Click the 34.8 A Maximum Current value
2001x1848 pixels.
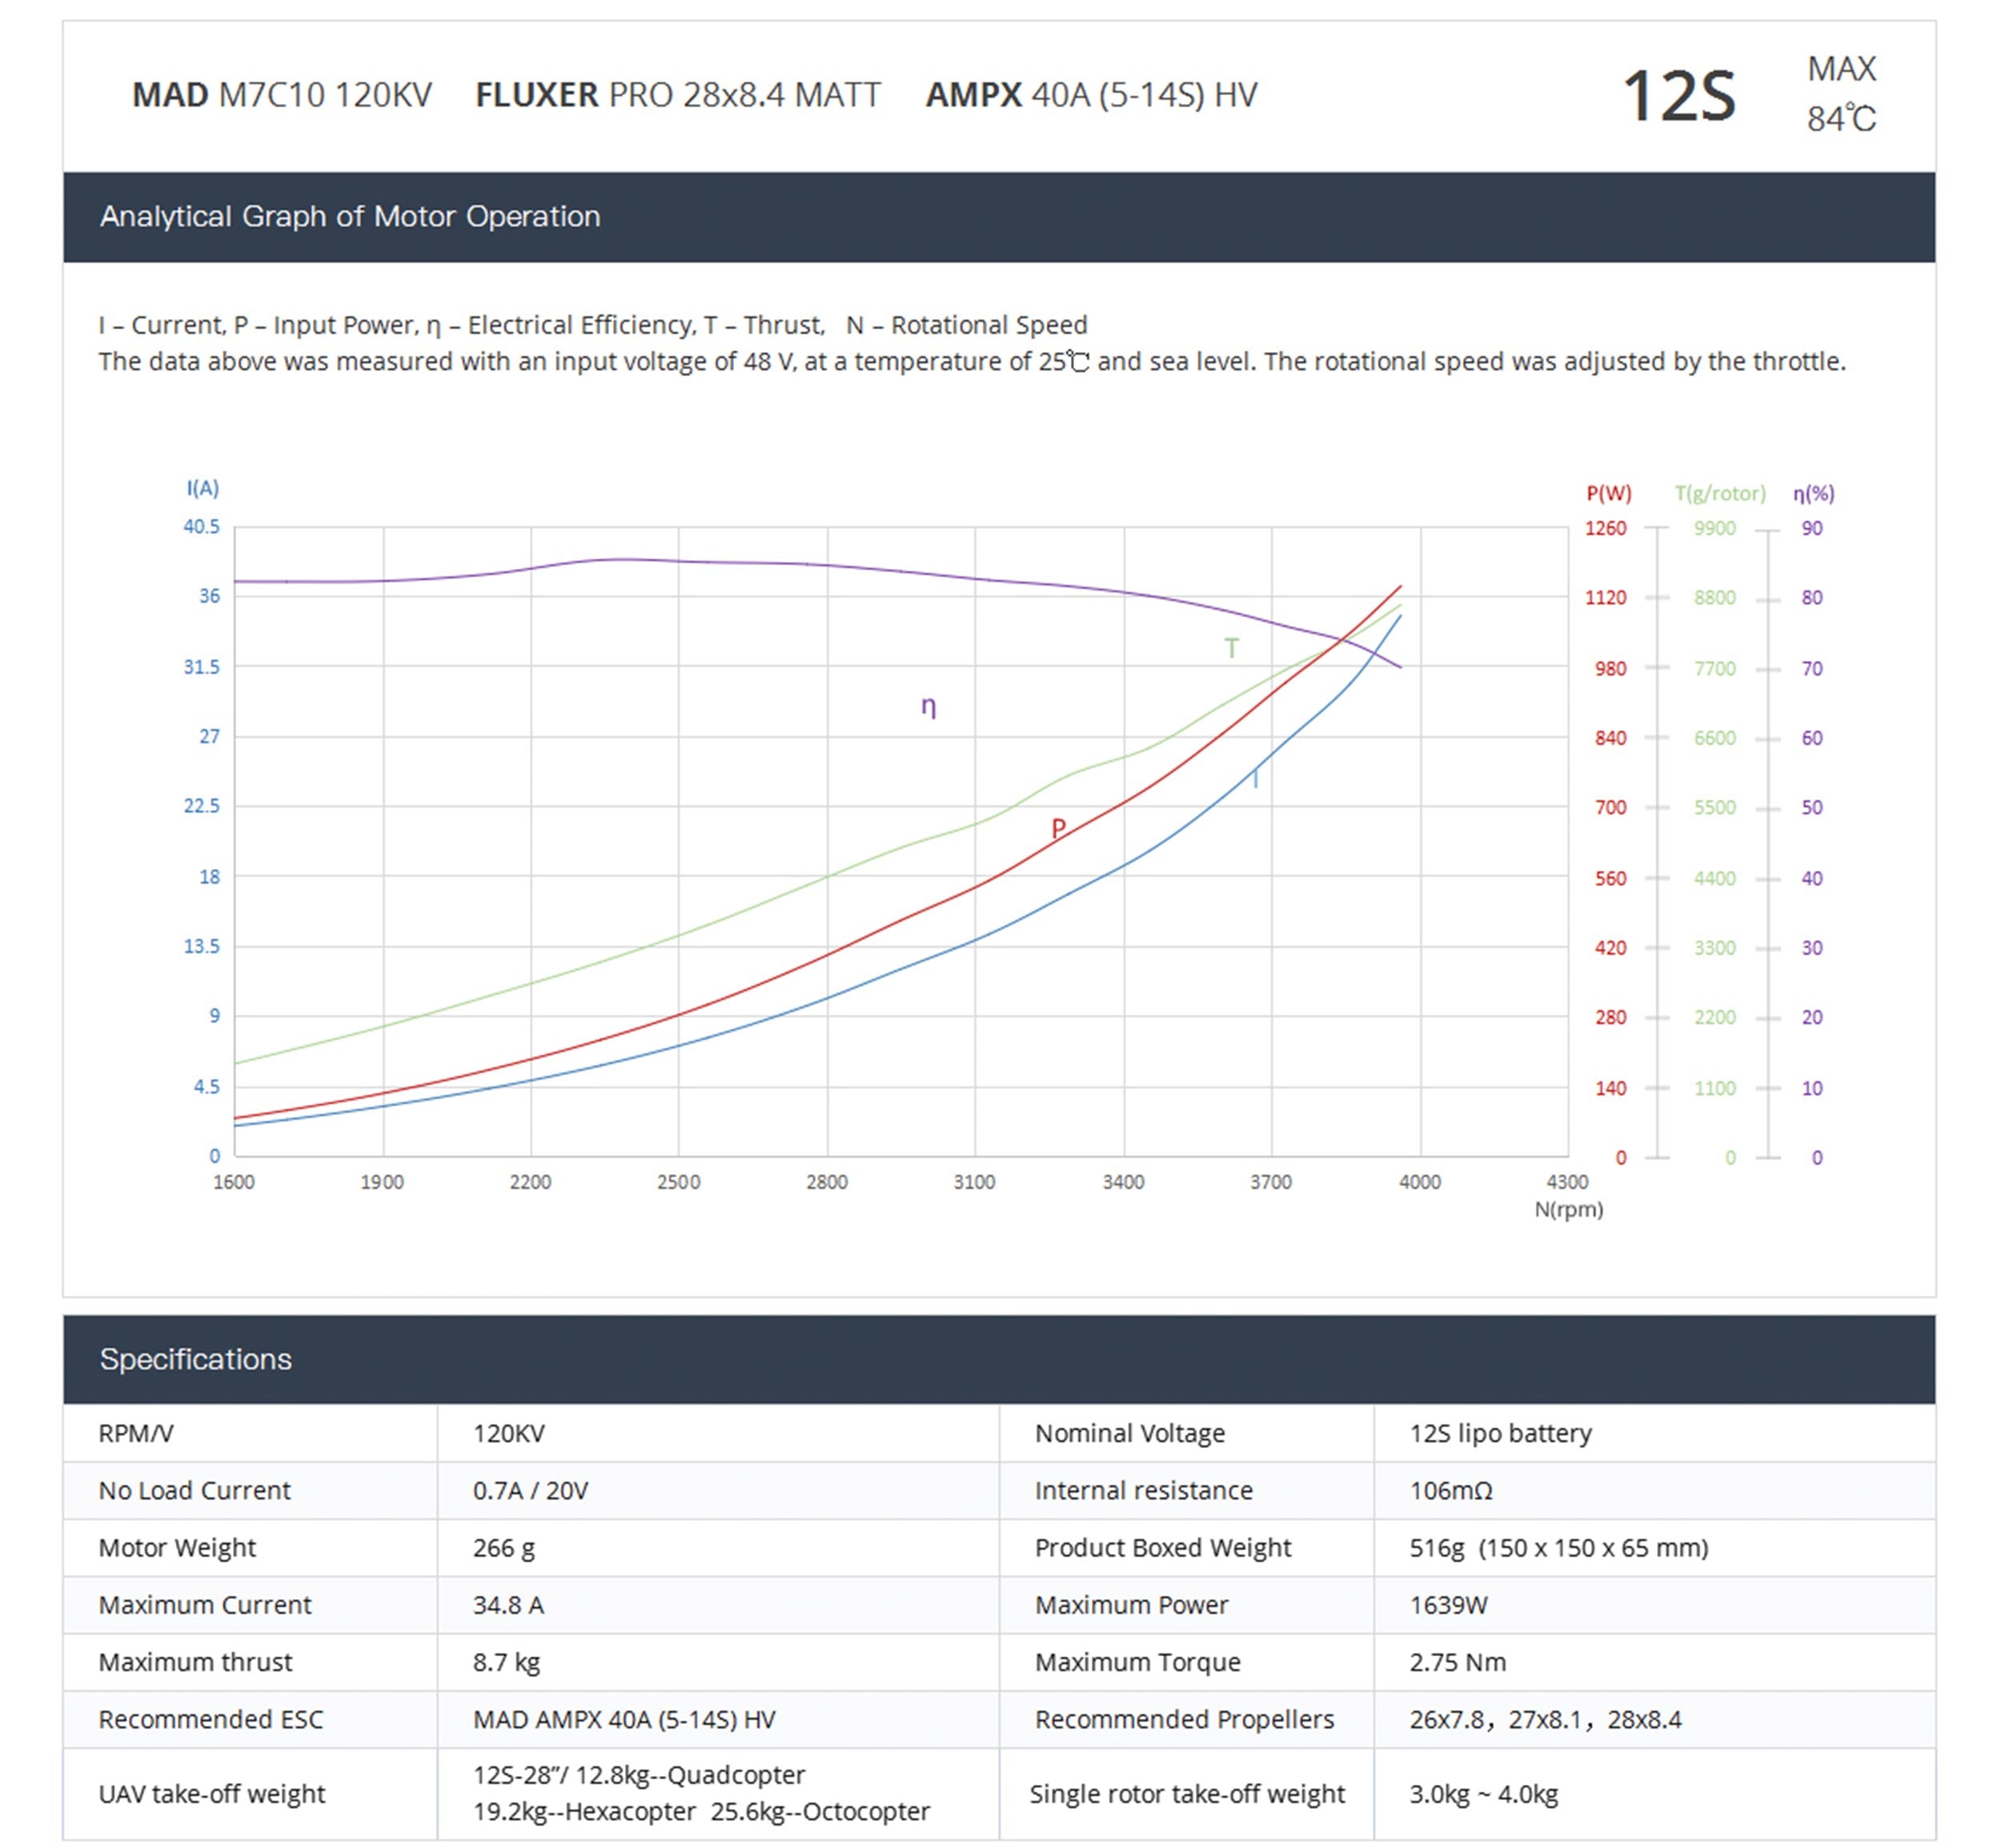tap(508, 1605)
